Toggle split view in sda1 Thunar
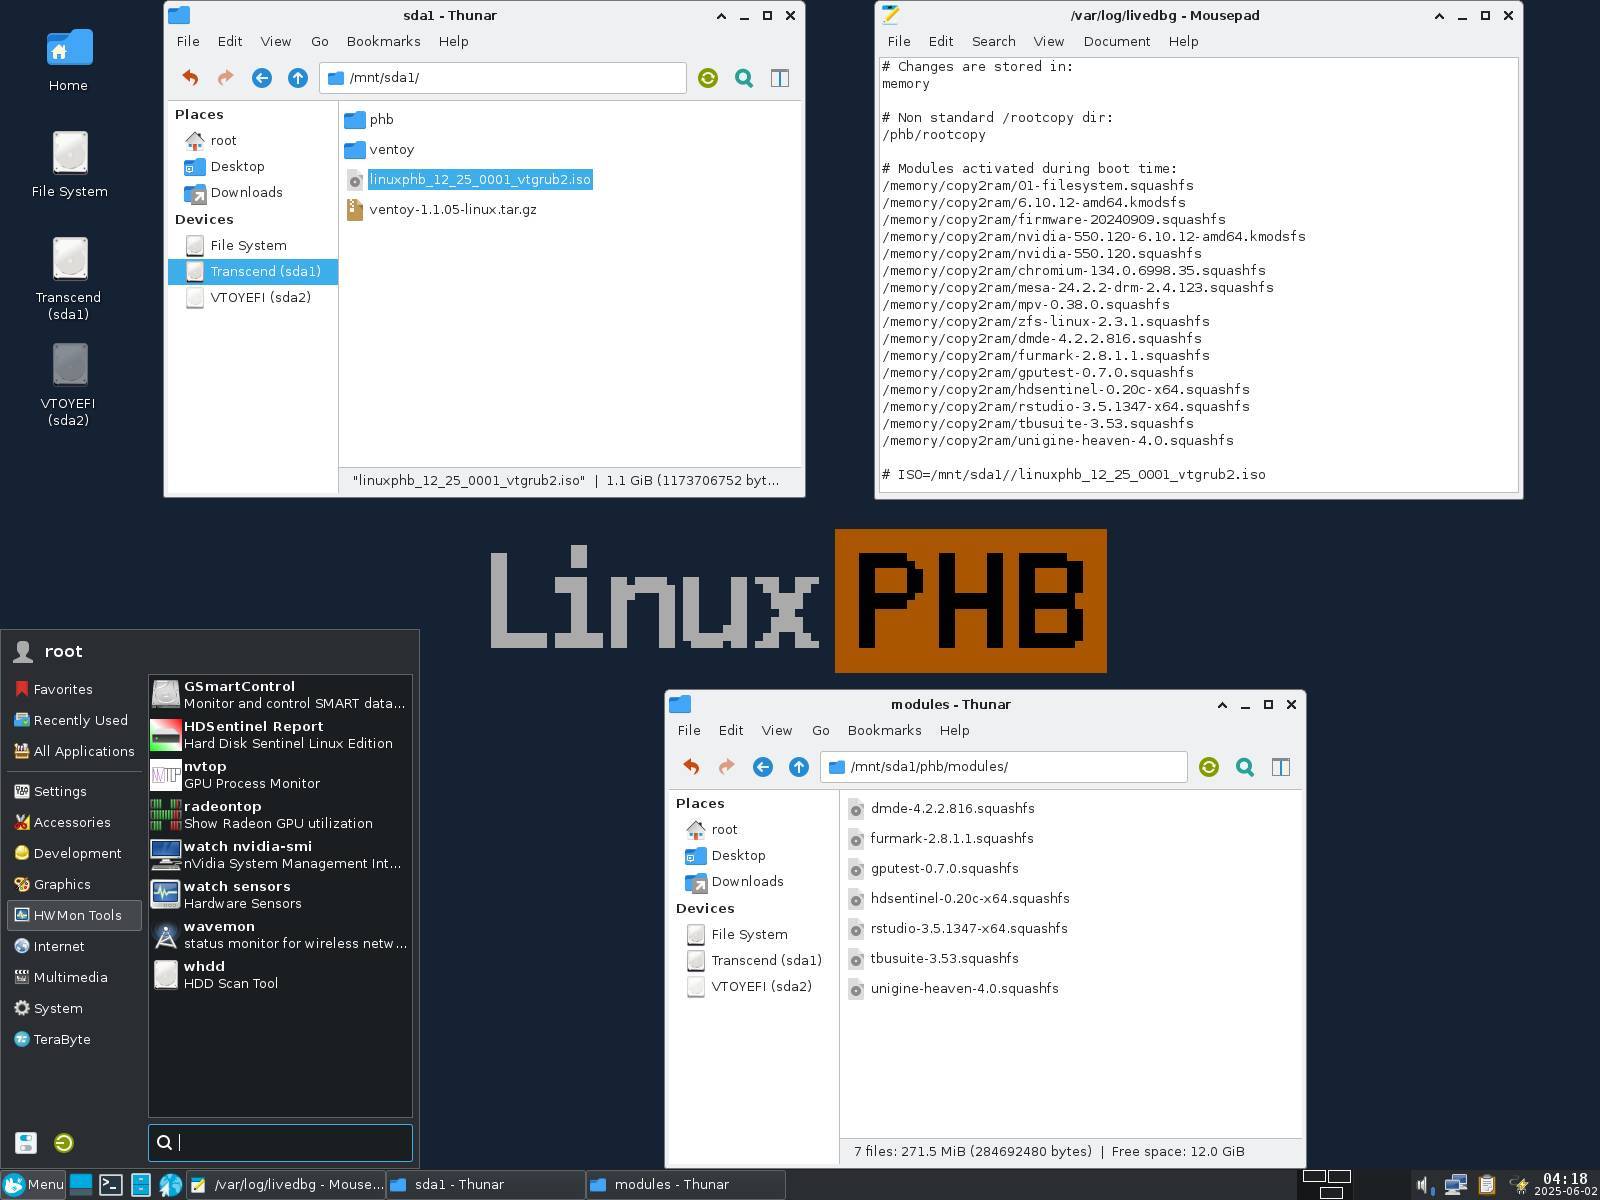This screenshot has width=1600, height=1200. pyautogui.click(x=780, y=78)
